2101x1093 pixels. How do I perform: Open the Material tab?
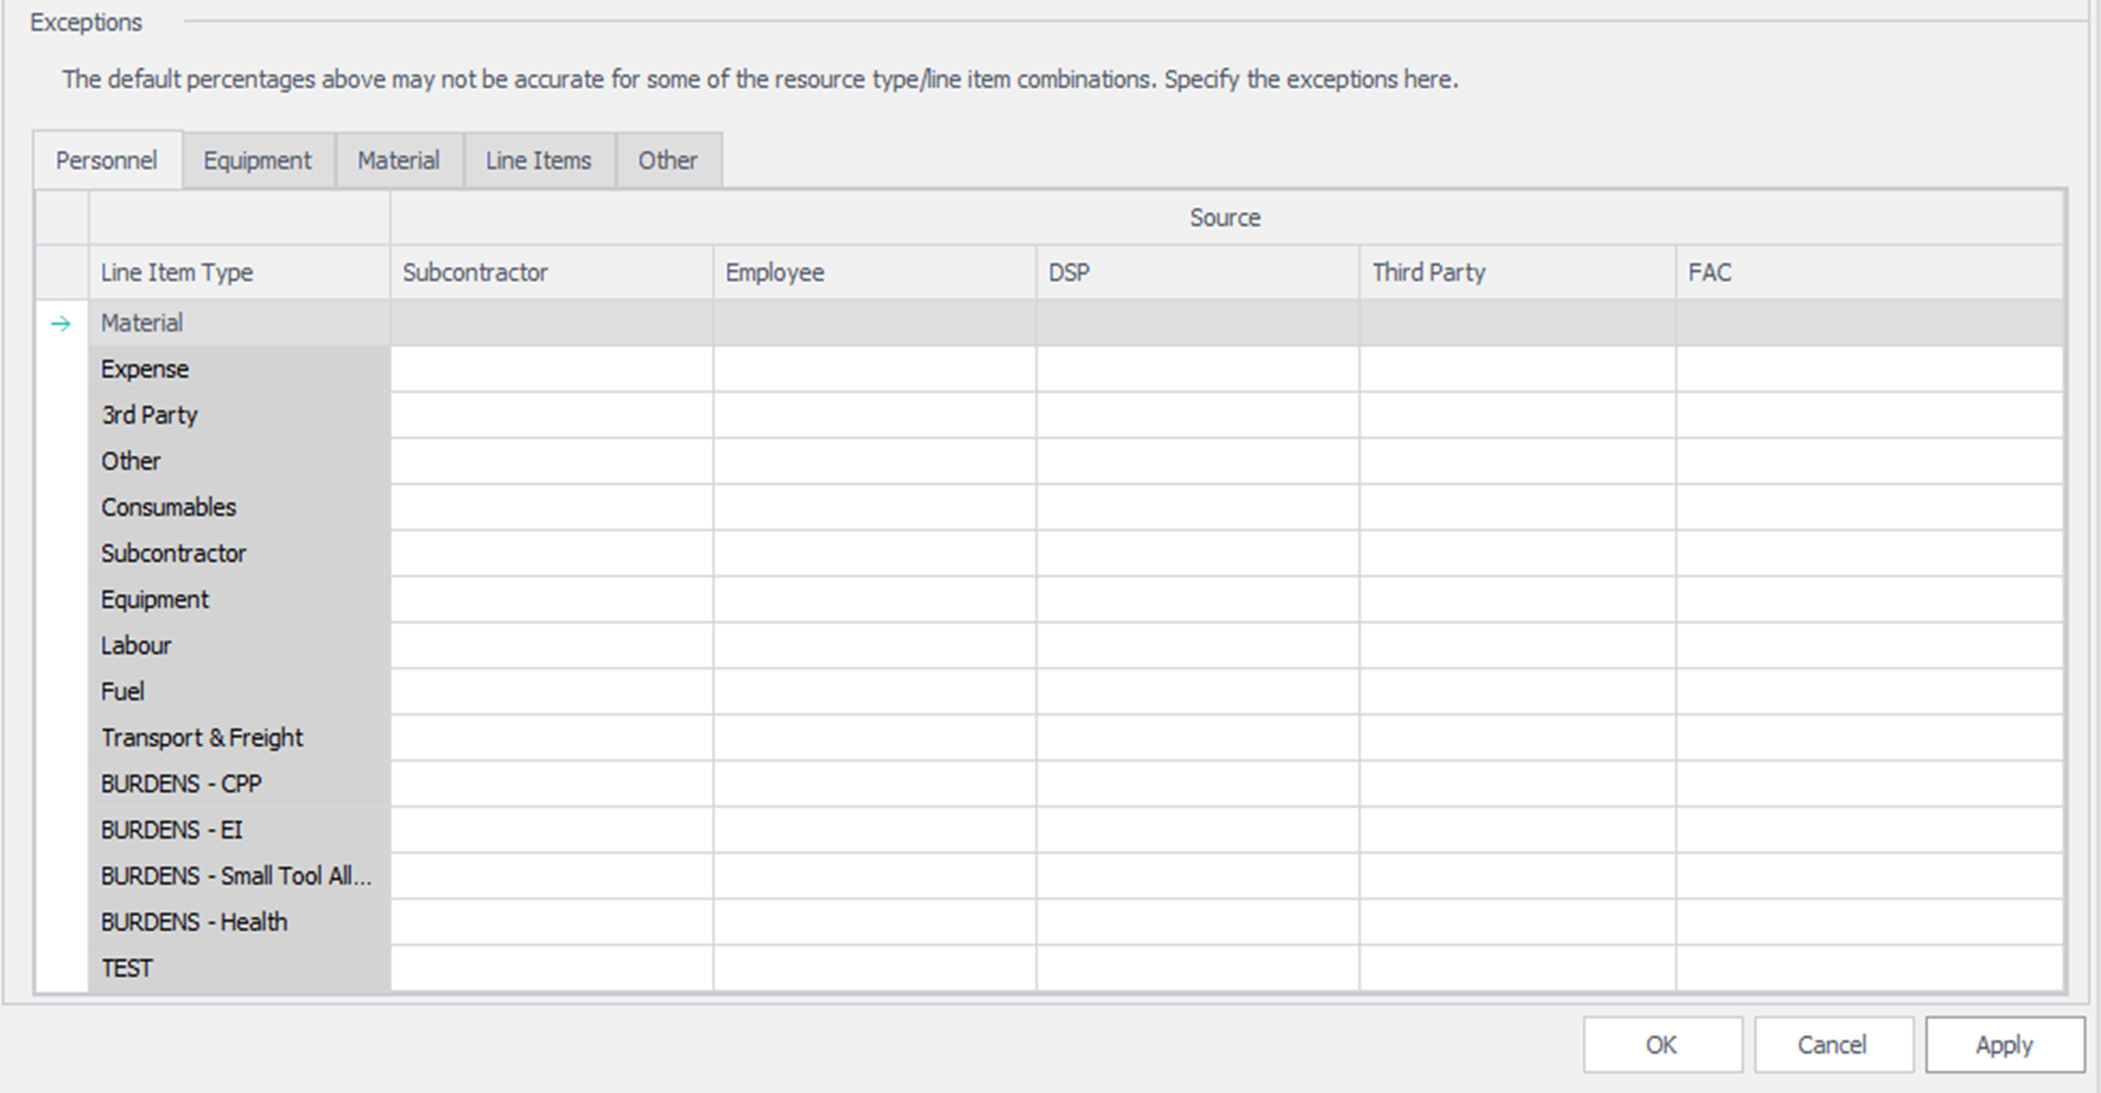click(398, 160)
